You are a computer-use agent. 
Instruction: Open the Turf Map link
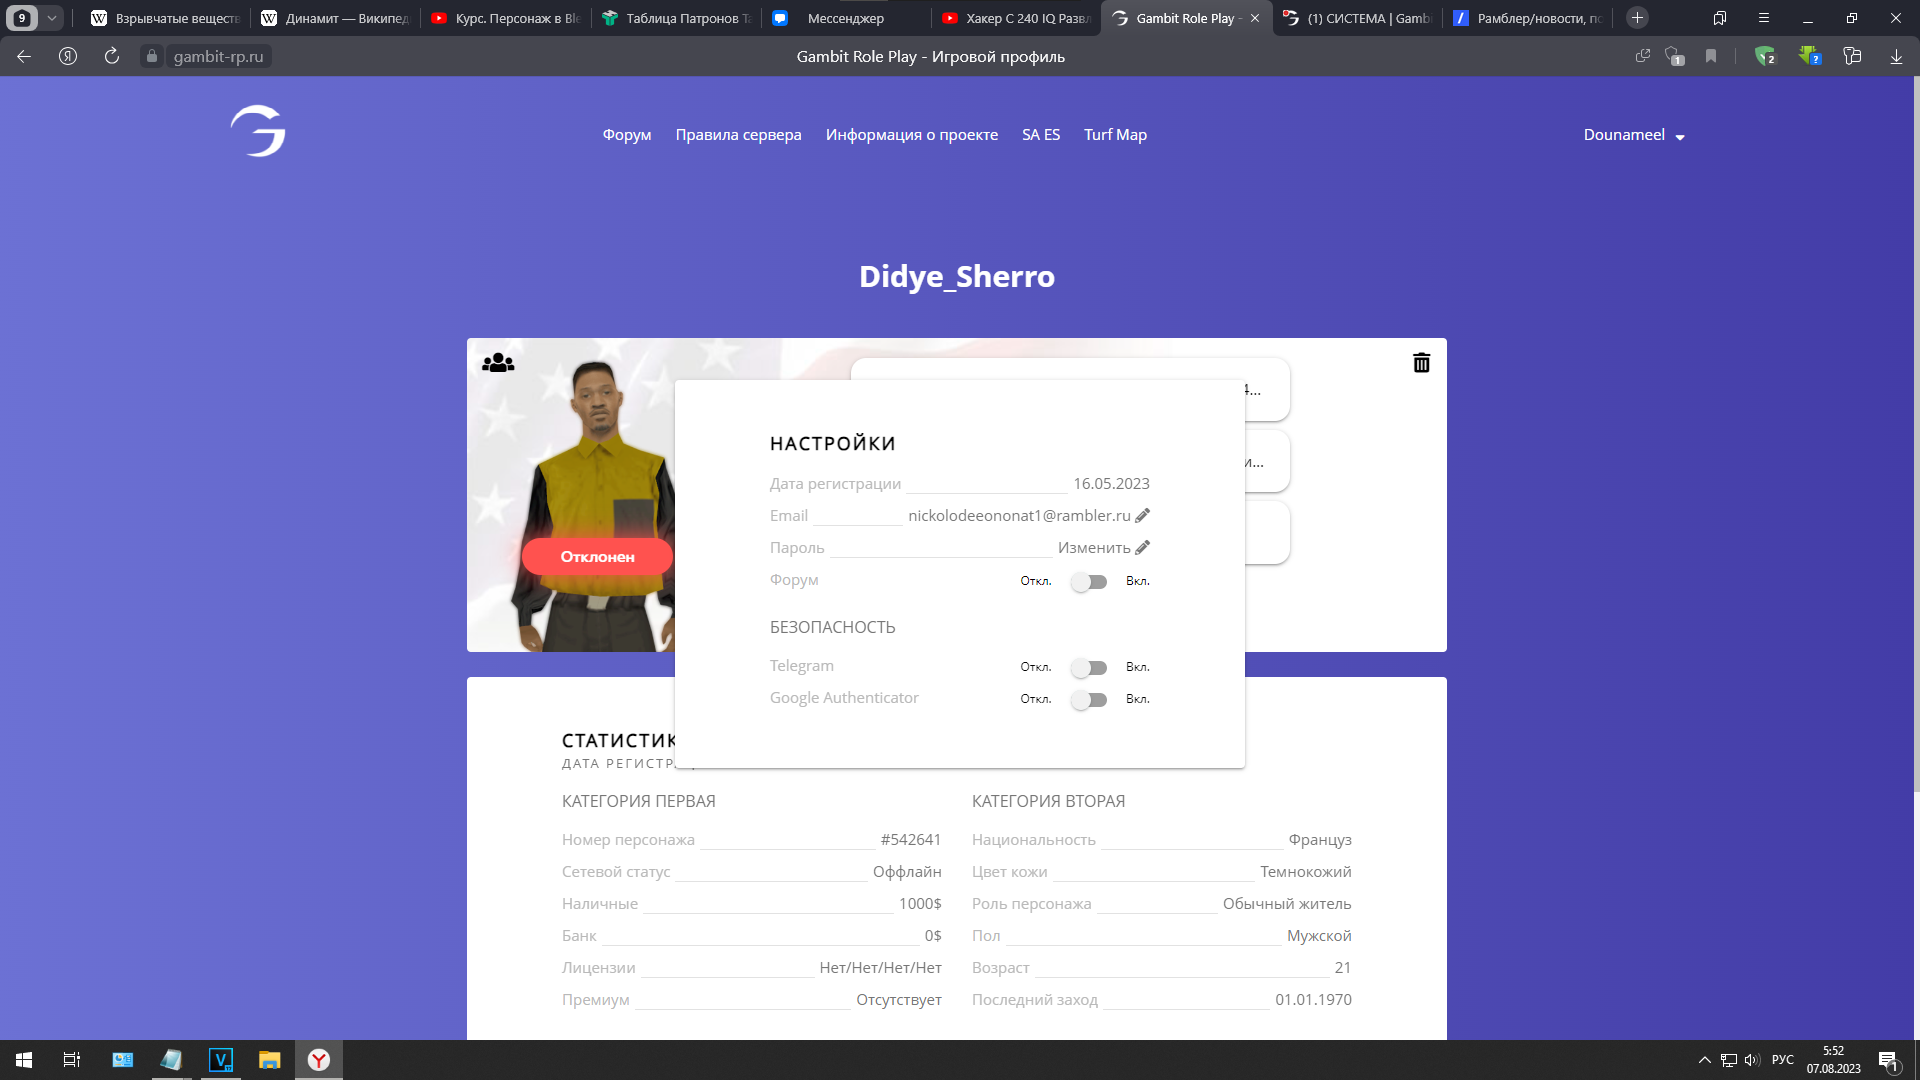pos(1115,135)
